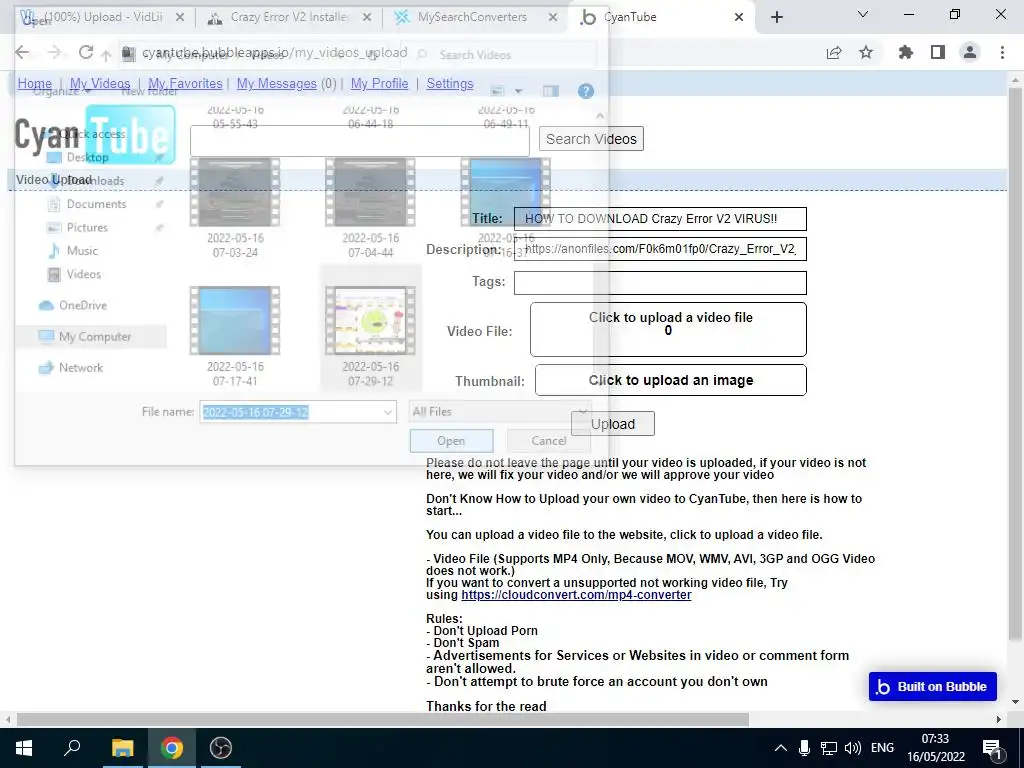The height and width of the screenshot is (768, 1024).
Task: Focus the Title input field
Action: (660, 219)
